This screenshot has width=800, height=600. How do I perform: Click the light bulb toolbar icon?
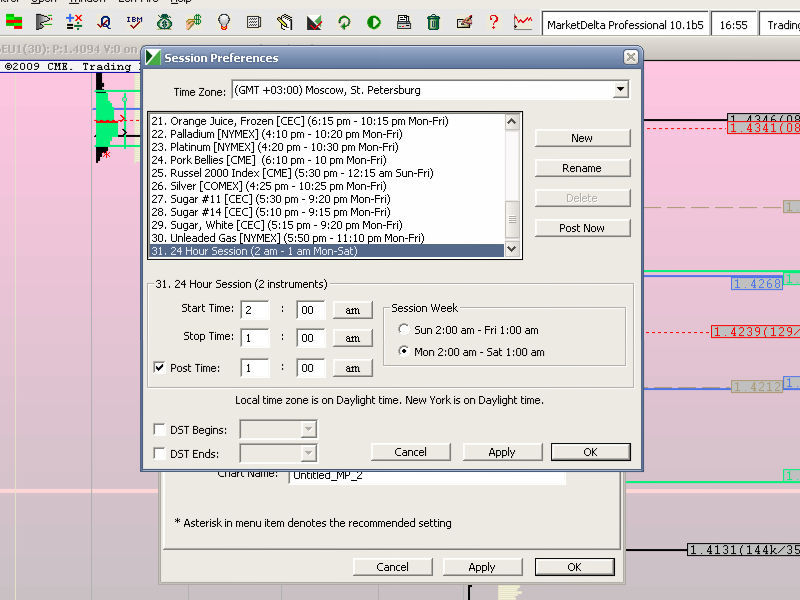click(x=224, y=21)
